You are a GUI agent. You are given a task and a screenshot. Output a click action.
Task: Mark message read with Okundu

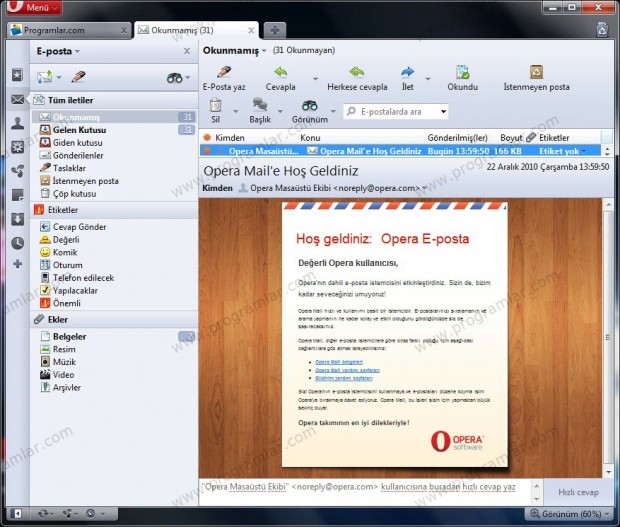(x=463, y=79)
